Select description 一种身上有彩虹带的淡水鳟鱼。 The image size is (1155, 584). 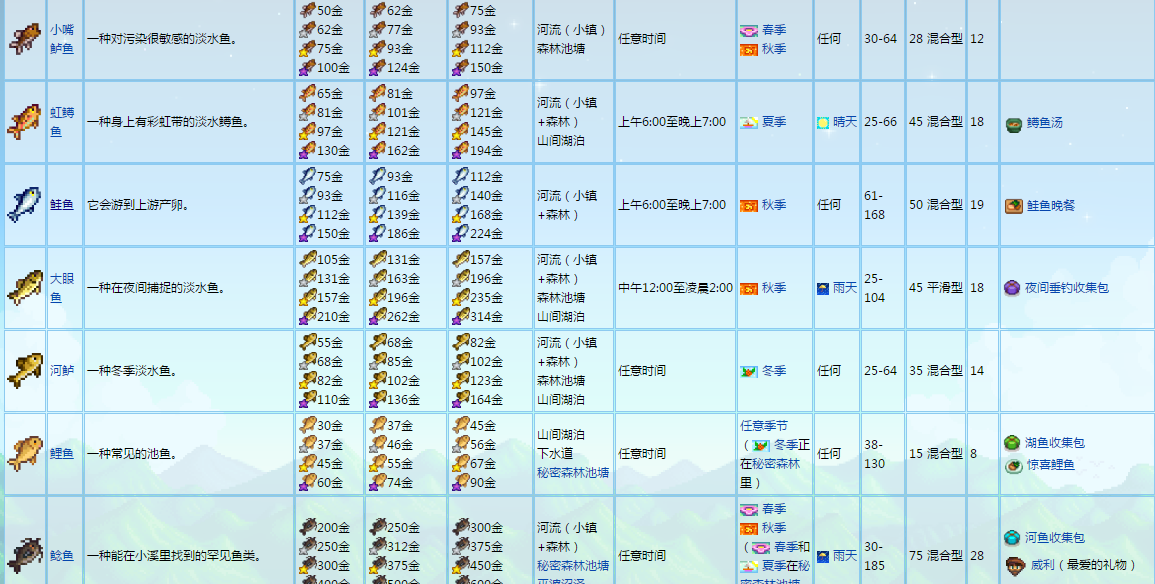coord(169,122)
